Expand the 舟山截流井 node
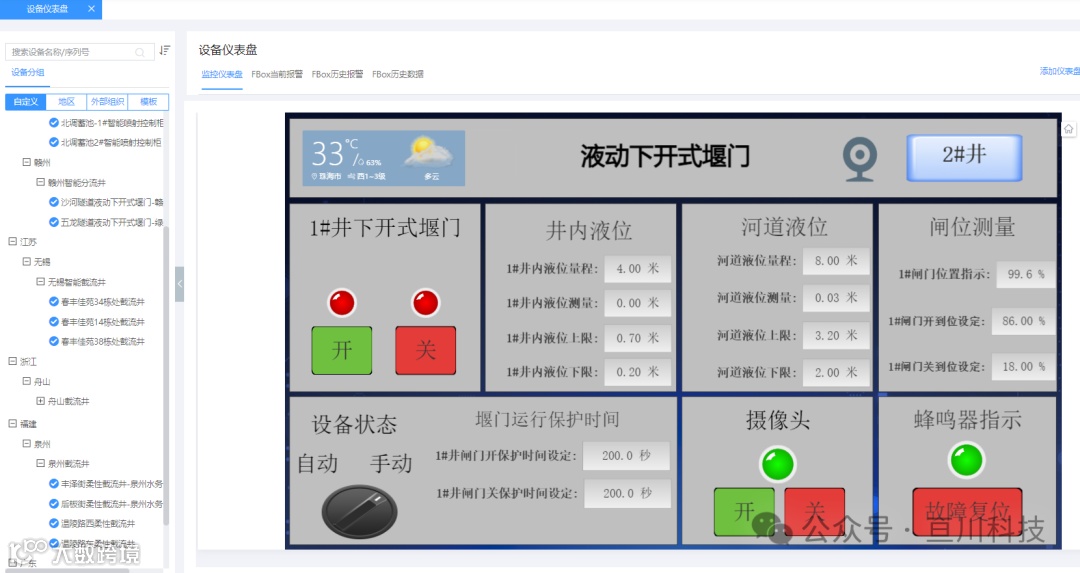The height and width of the screenshot is (573, 1080). click(40, 400)
